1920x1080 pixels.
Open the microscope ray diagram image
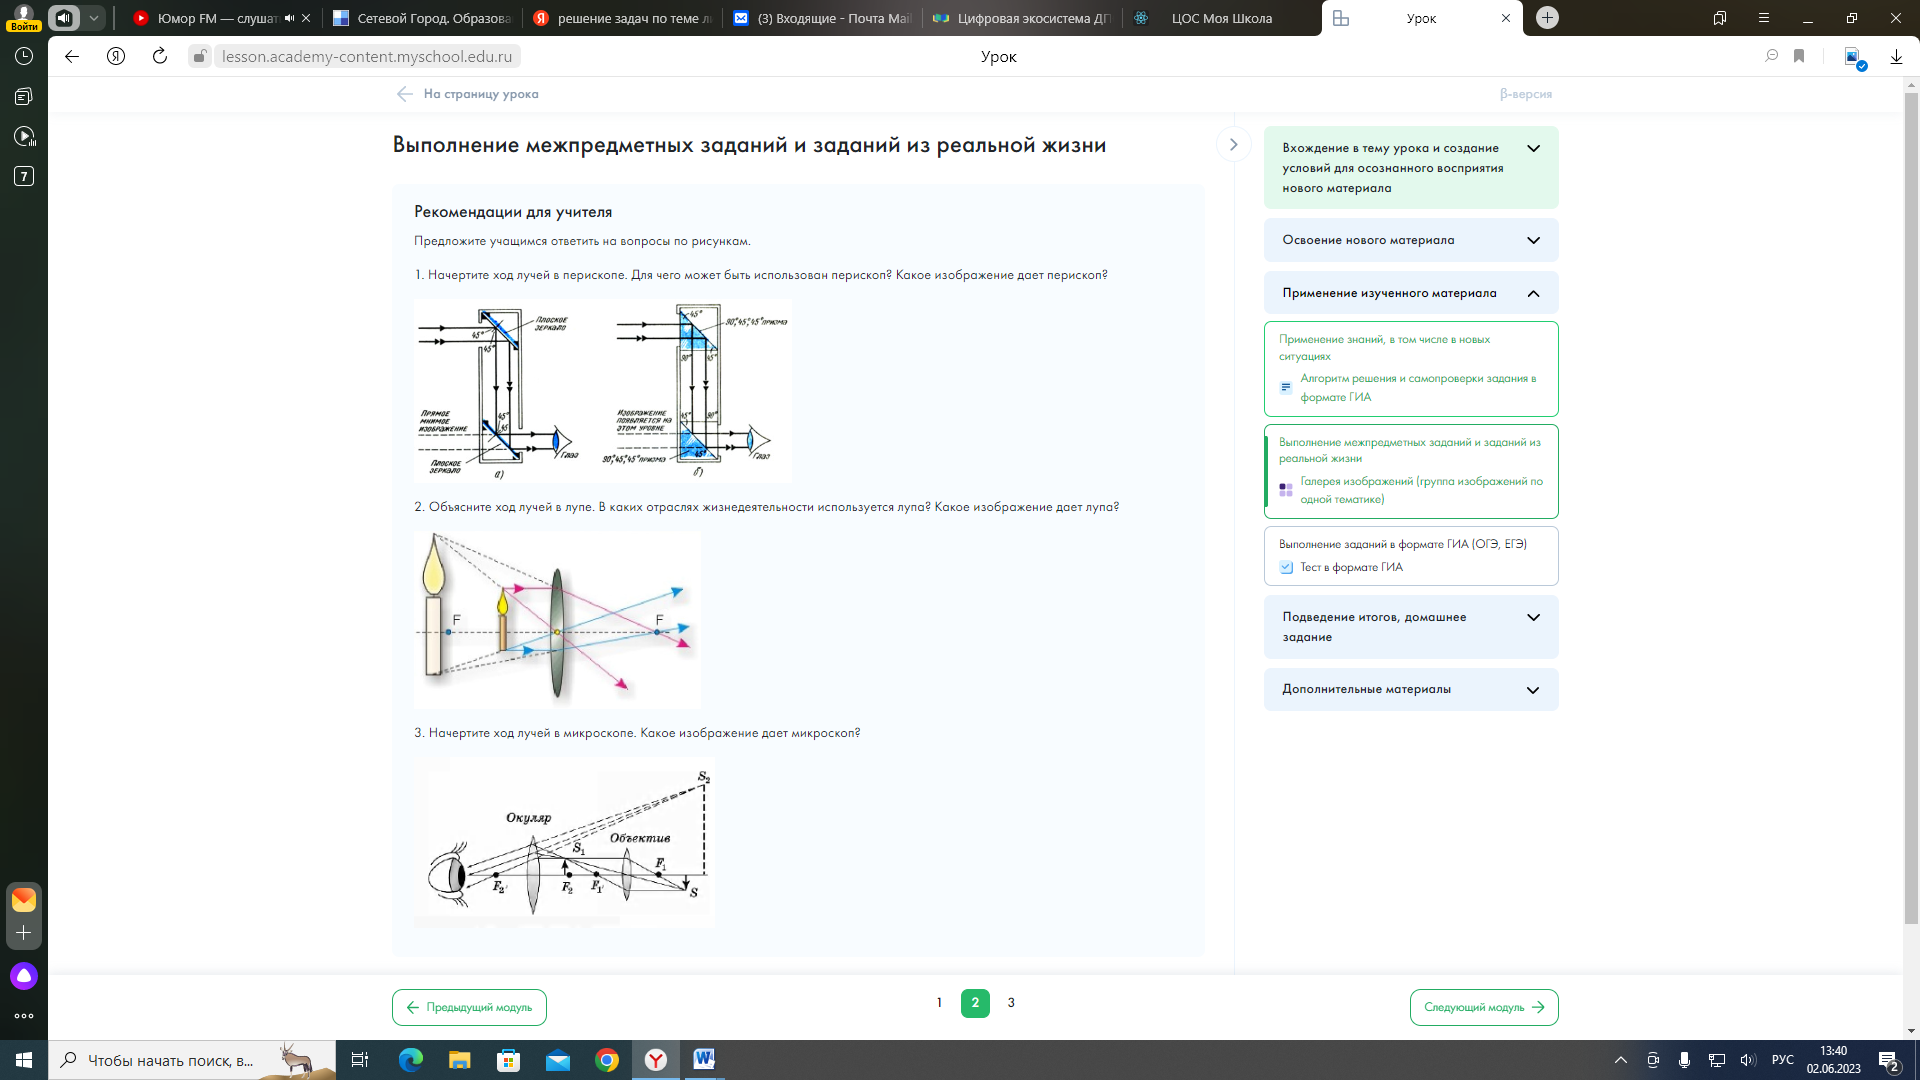pyautogui.click(x=564, y=842)
